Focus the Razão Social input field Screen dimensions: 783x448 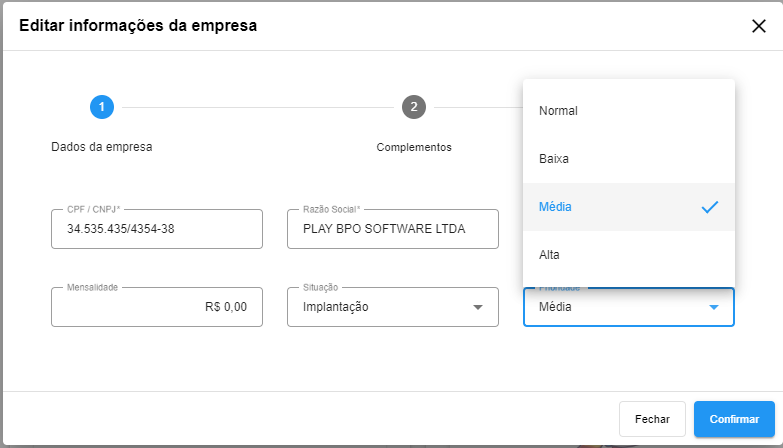pos(392,229)
